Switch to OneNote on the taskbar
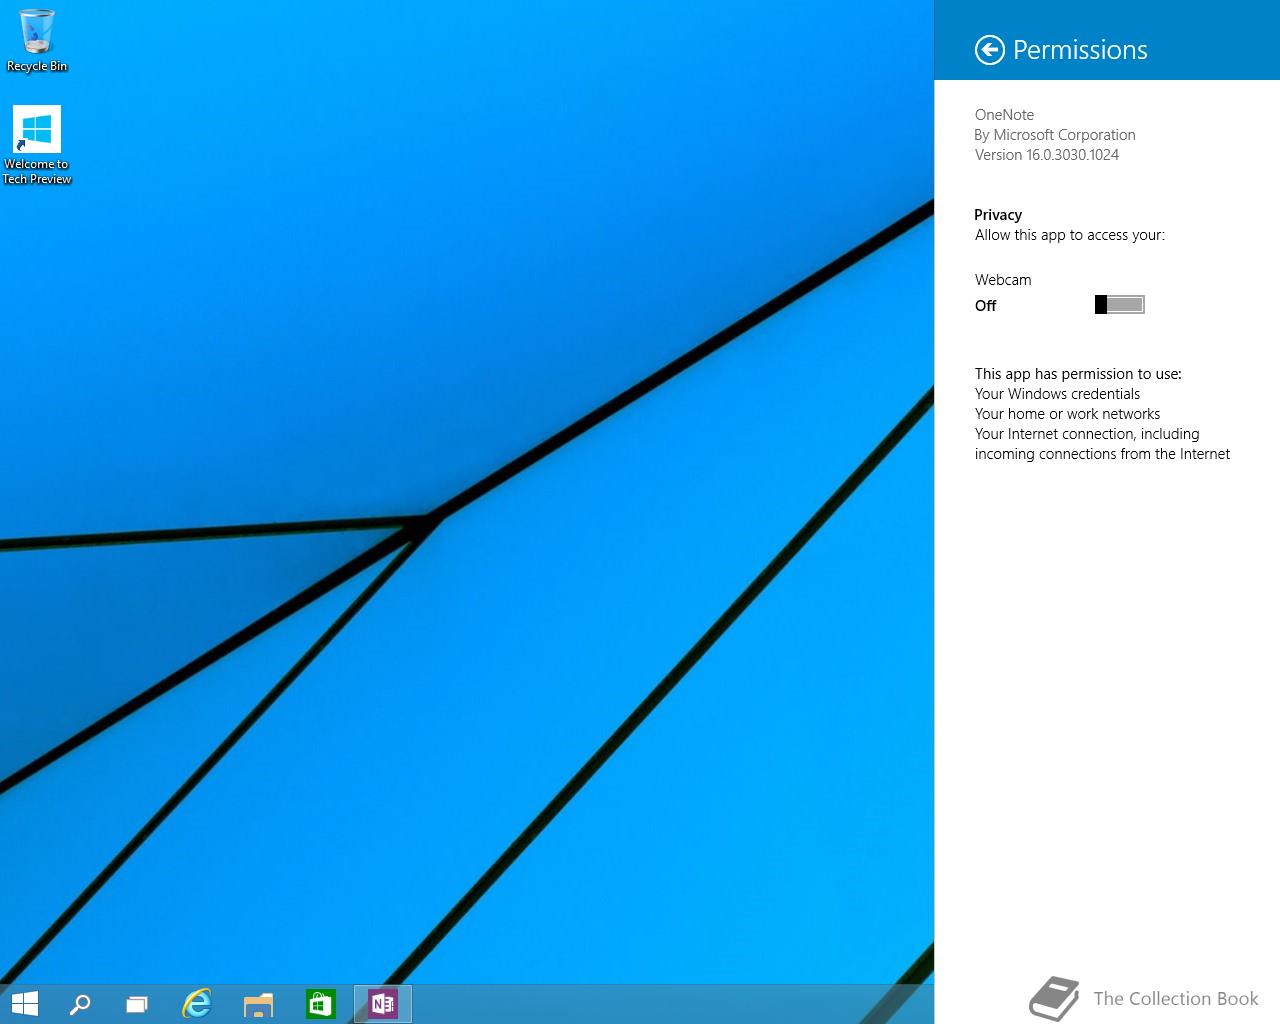1280x1024 pixels. tap(383, 1004)
